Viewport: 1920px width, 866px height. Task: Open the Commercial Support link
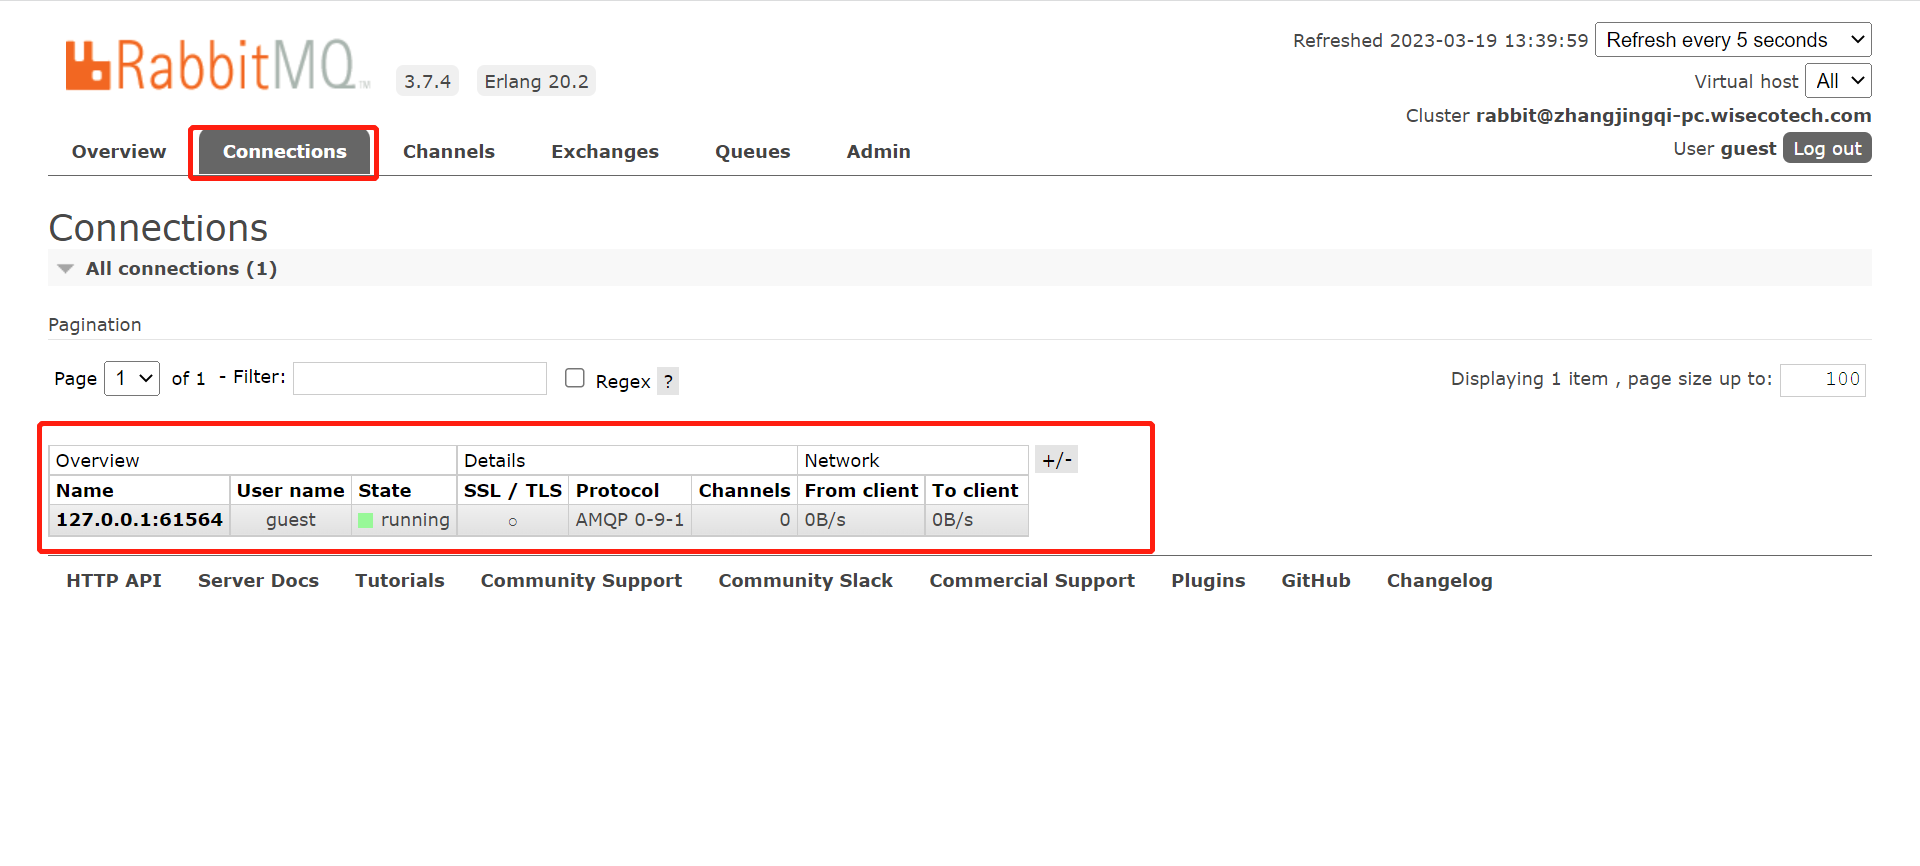(1032, 581)
